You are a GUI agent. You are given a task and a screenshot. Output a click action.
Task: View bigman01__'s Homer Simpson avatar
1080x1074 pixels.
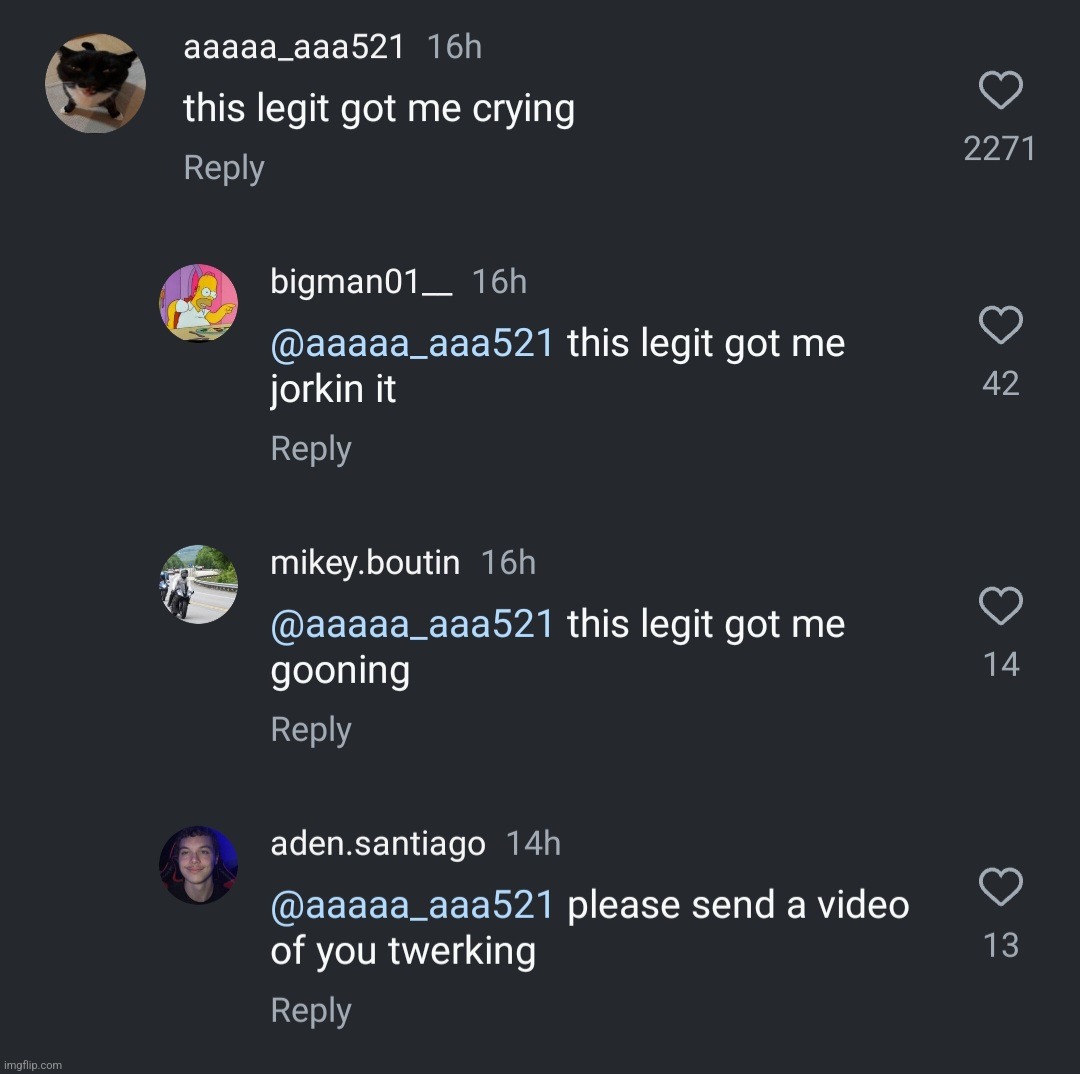(199, 303)
